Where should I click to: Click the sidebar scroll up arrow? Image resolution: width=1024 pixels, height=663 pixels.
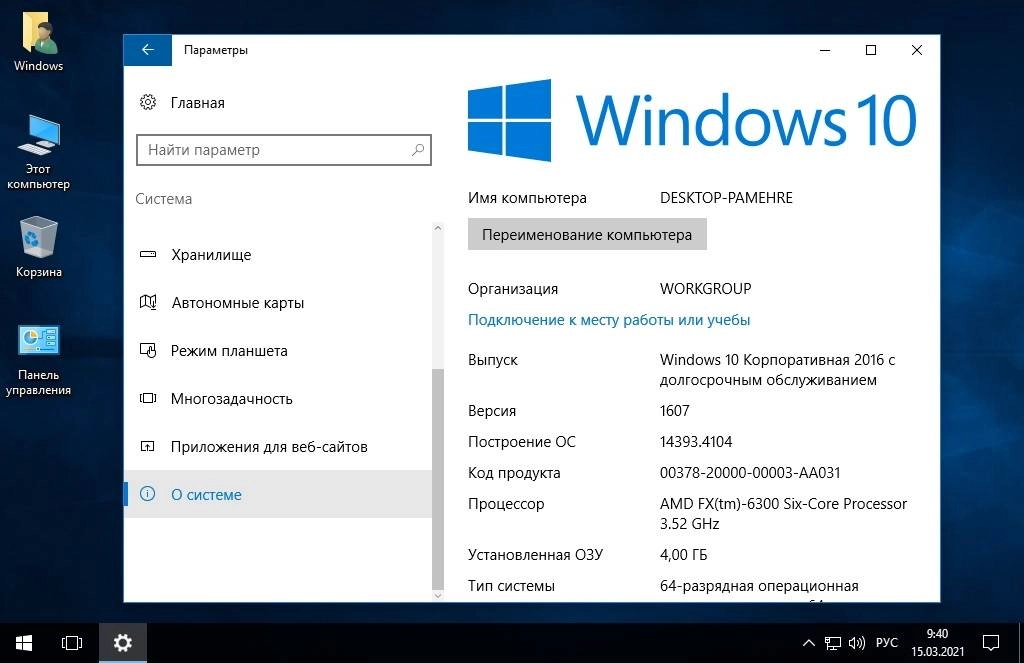coord(438,228)
